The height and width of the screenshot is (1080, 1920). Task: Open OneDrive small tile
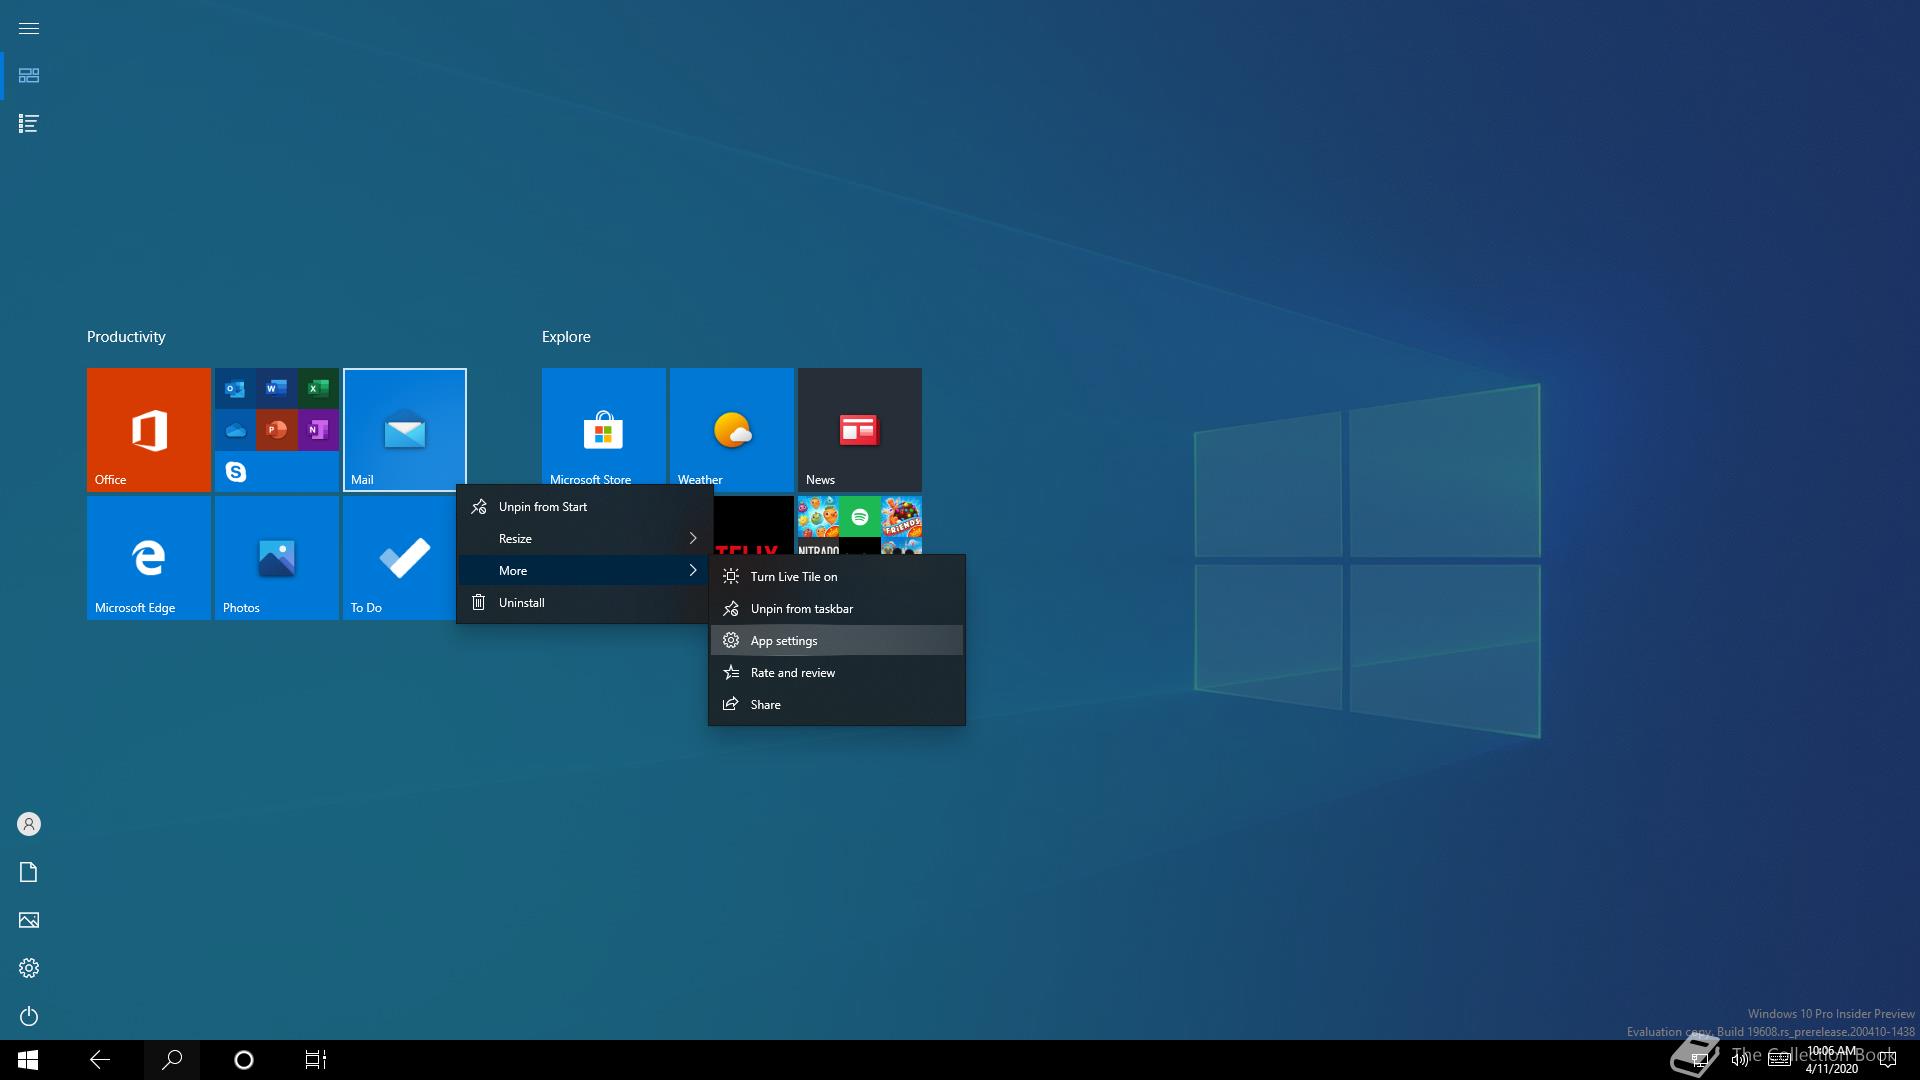pos(235,430)
